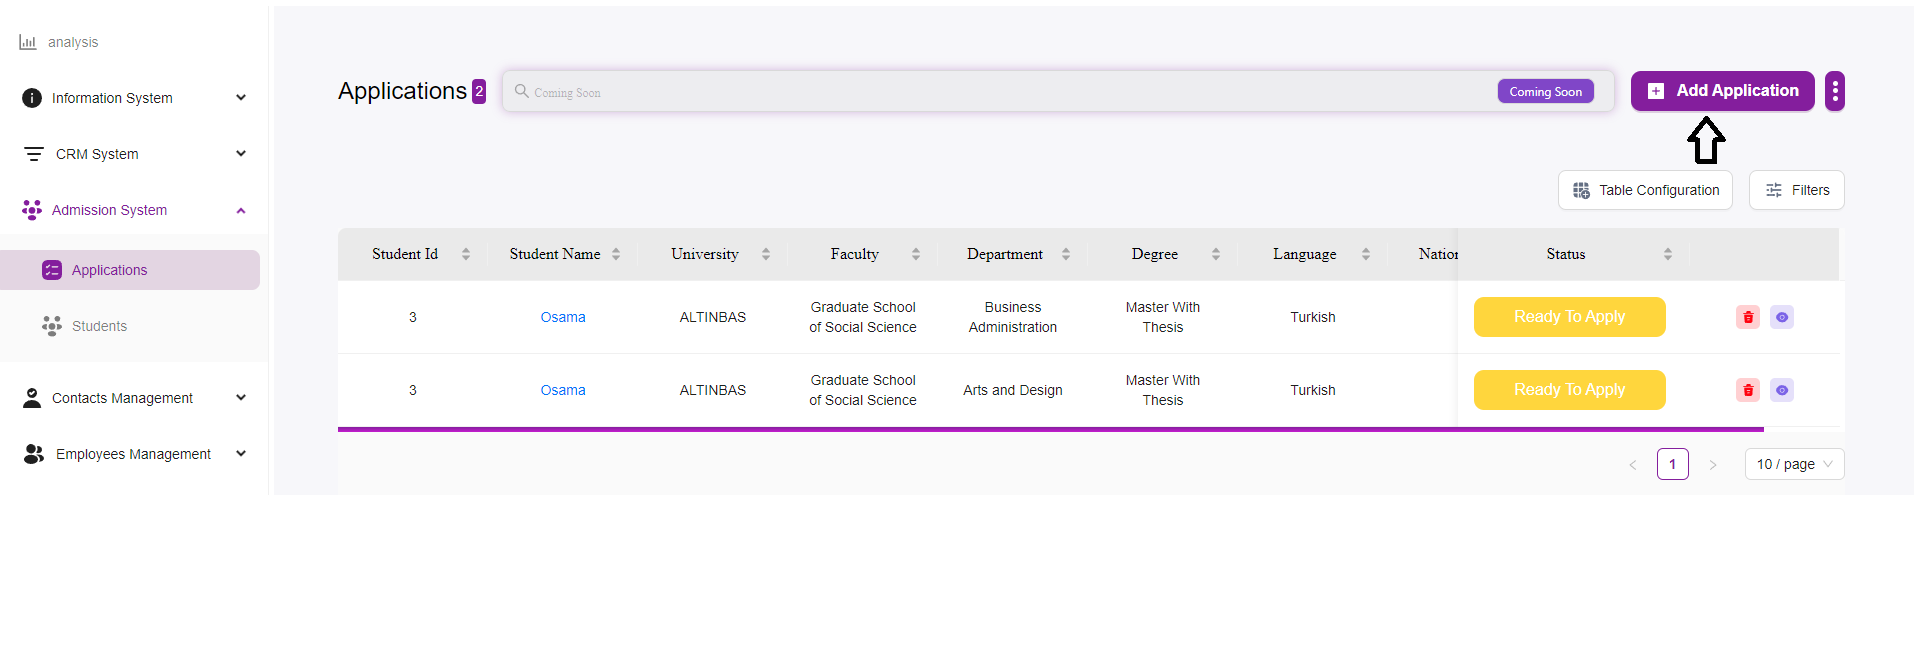Select Applications in the sidebar
Image resolution: width=1914 pixels, height=648 pixels.
(x=109, y=270)
